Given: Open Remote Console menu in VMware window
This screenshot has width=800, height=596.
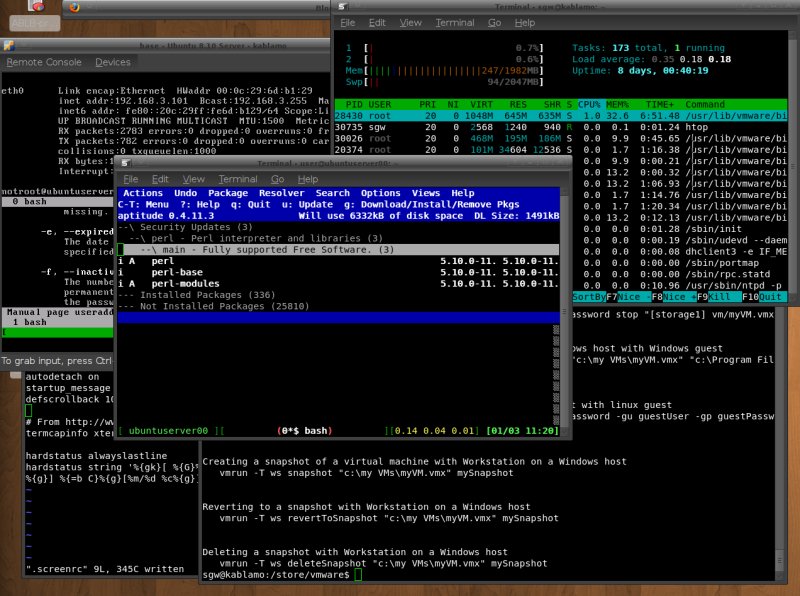Looking at the screenshot, I should tap(44, 62).
